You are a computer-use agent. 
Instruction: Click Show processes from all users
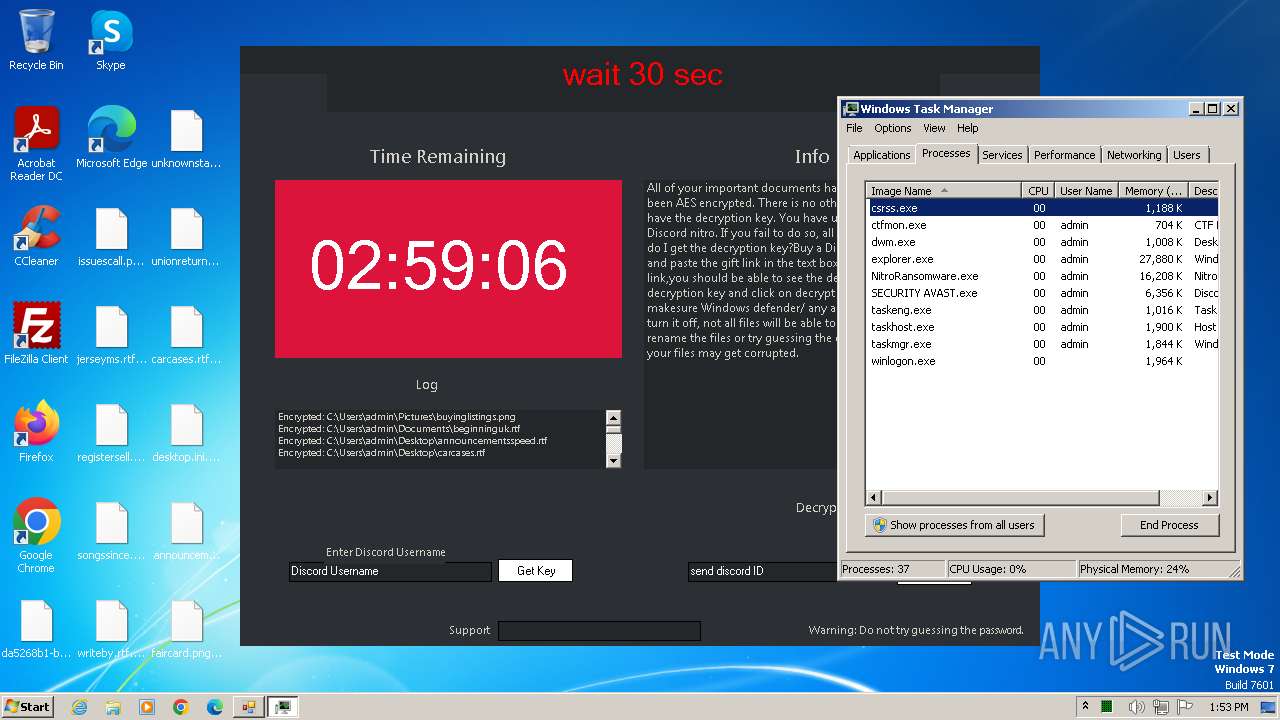point(954,525)
